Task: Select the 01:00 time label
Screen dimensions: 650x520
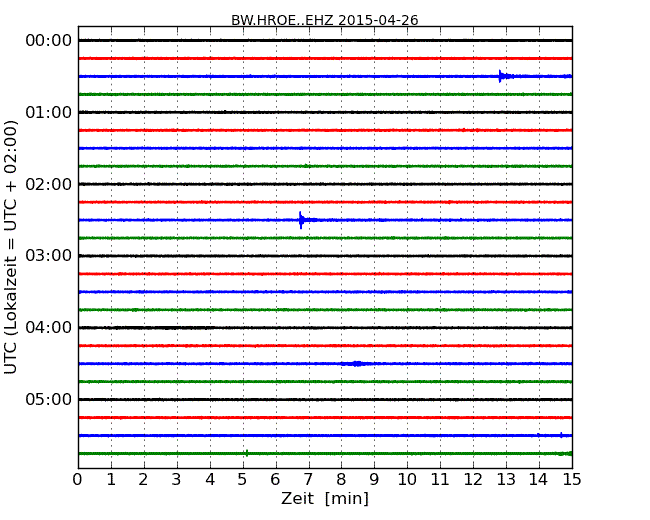Action: 49,112
